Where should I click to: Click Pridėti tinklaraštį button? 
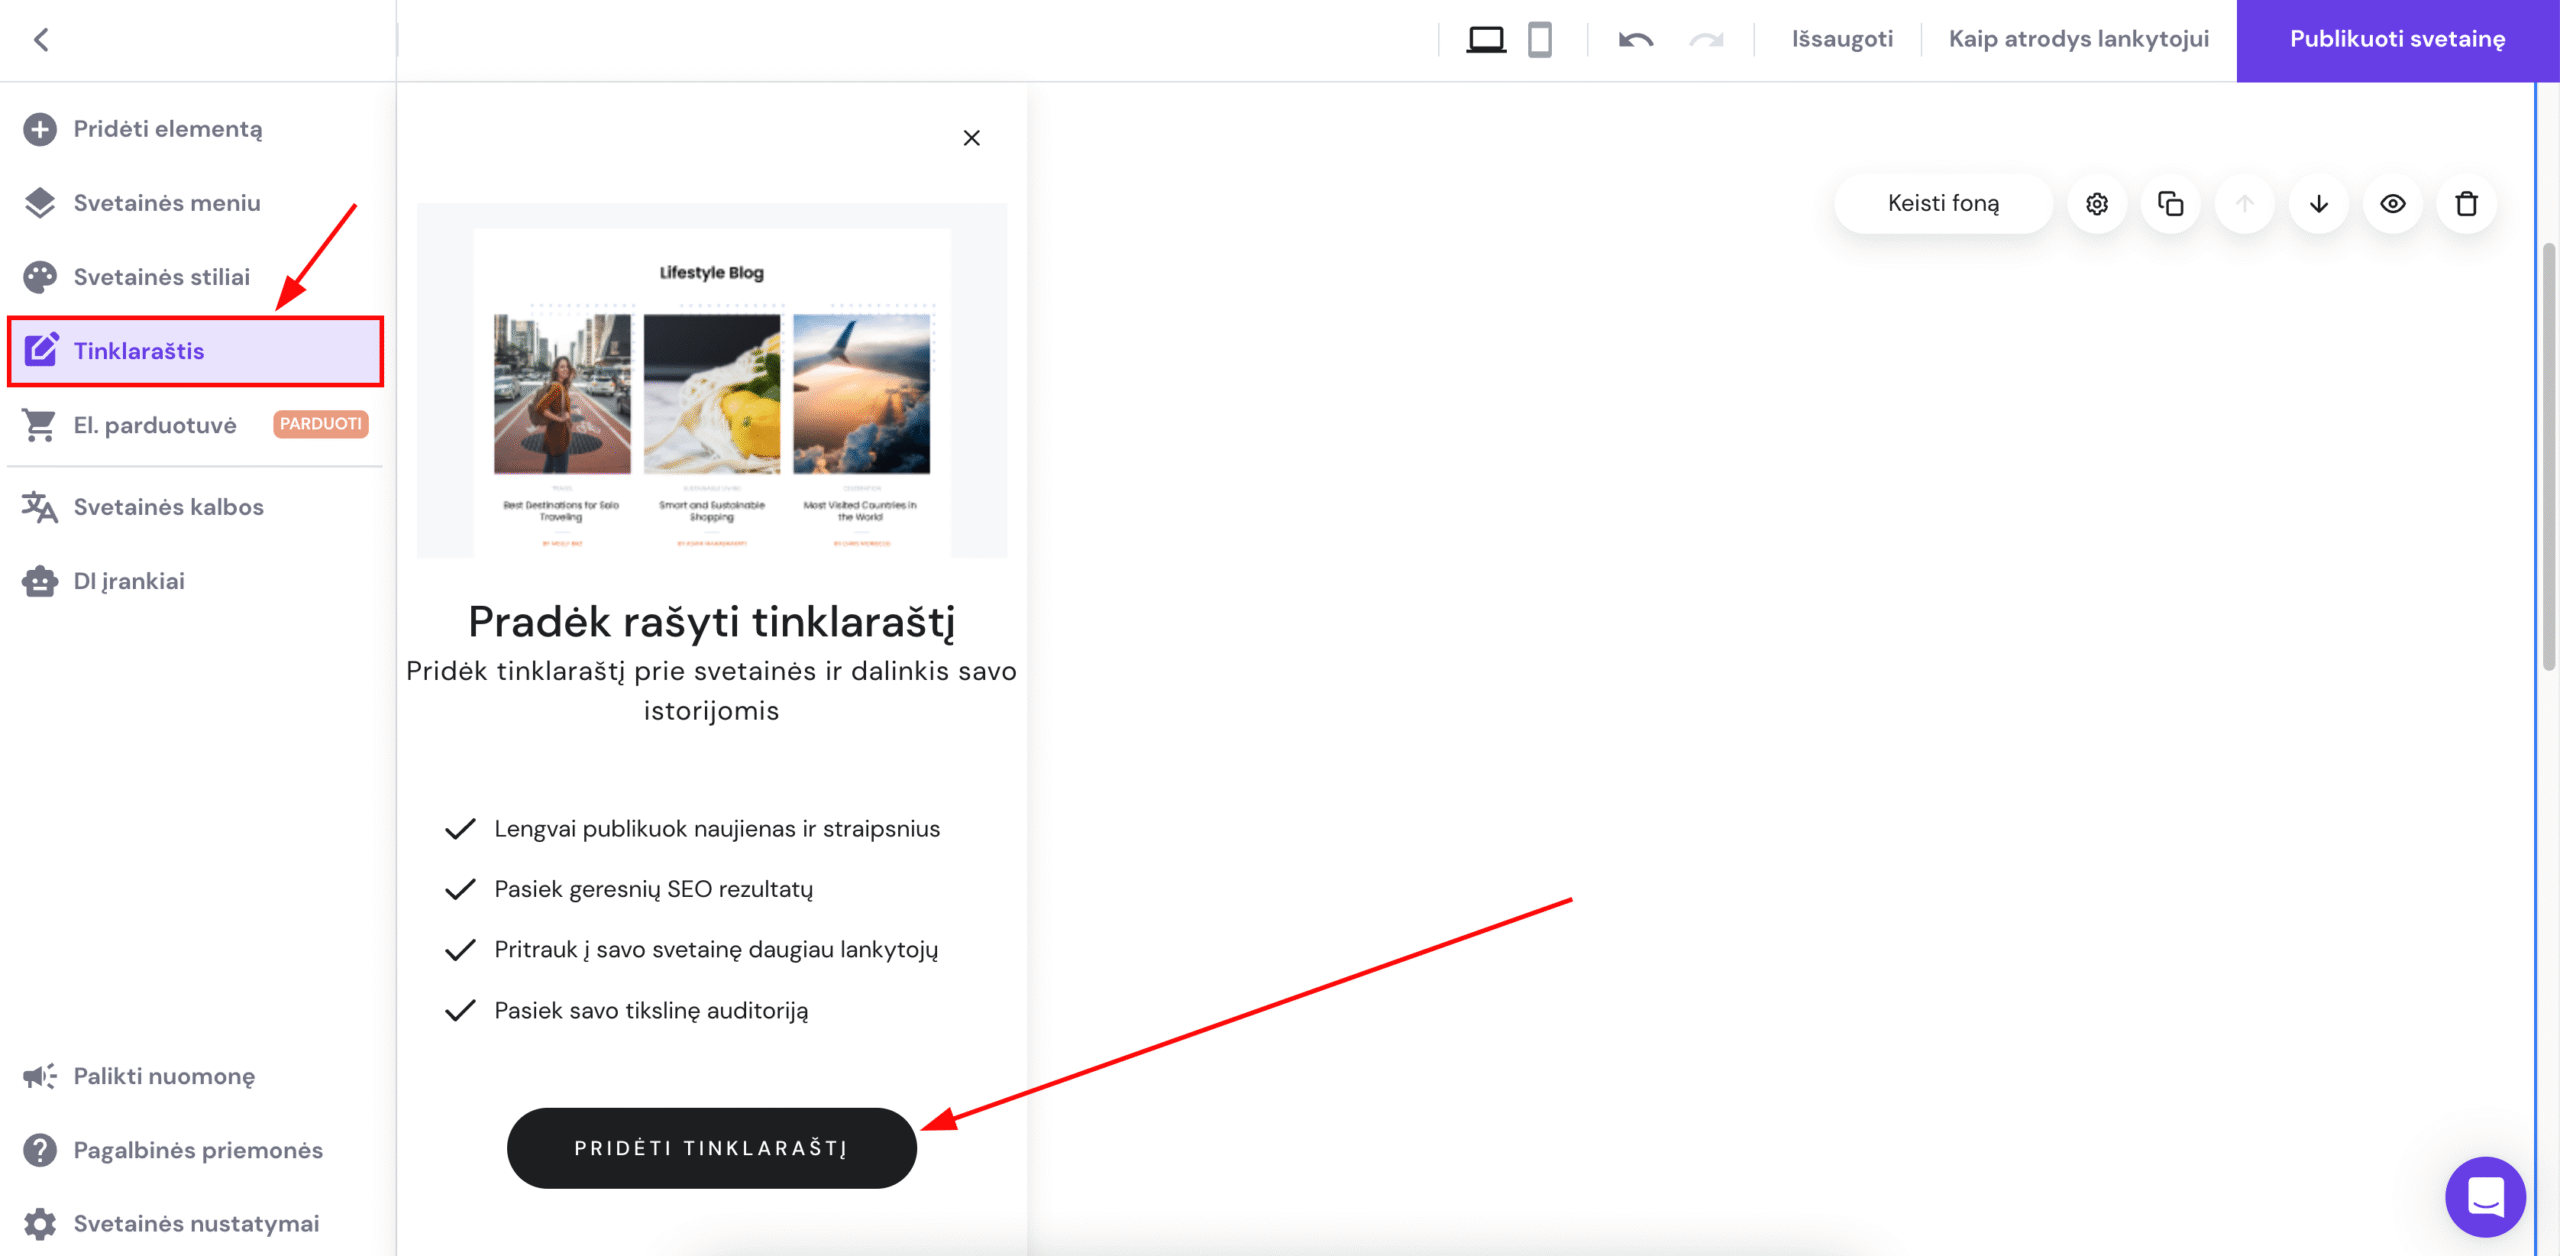711,1148
